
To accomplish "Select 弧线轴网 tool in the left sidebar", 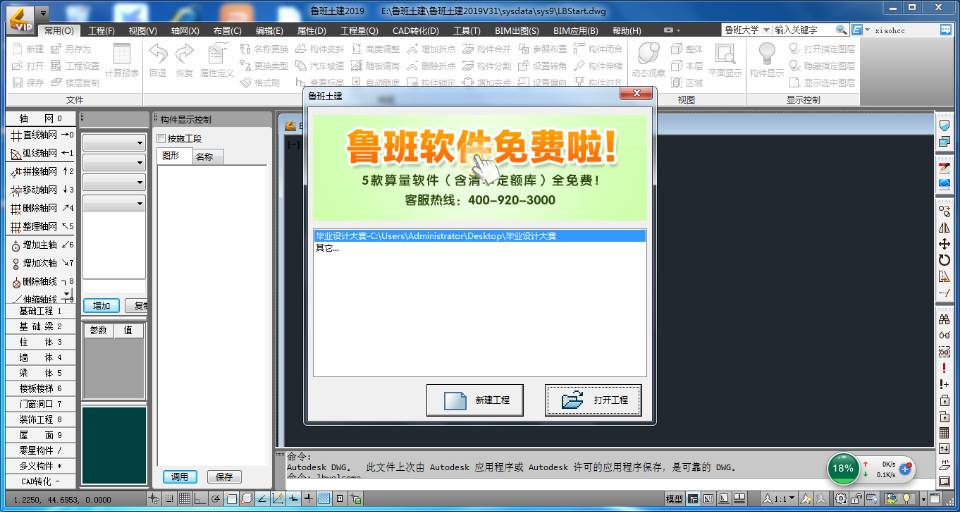I will 41,152.
